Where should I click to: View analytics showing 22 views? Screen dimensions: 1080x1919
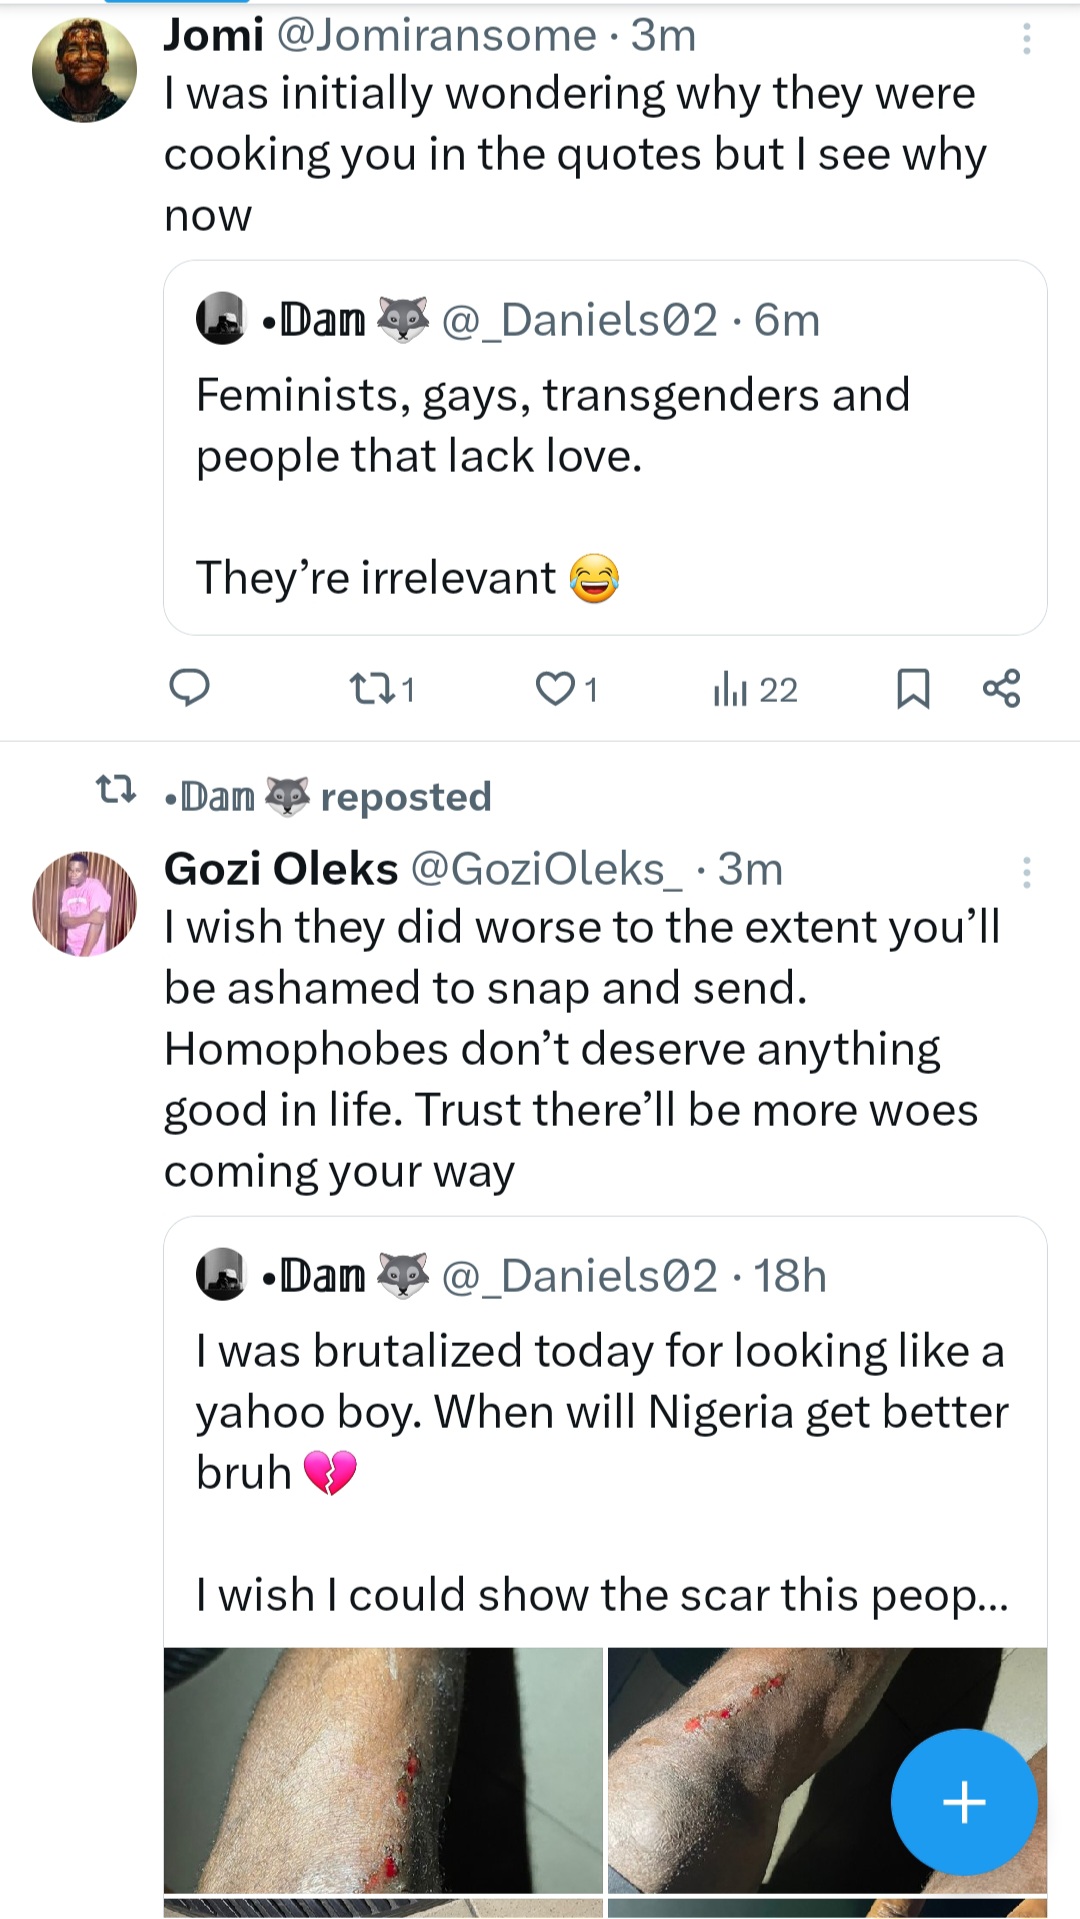(x=755, y=689)
